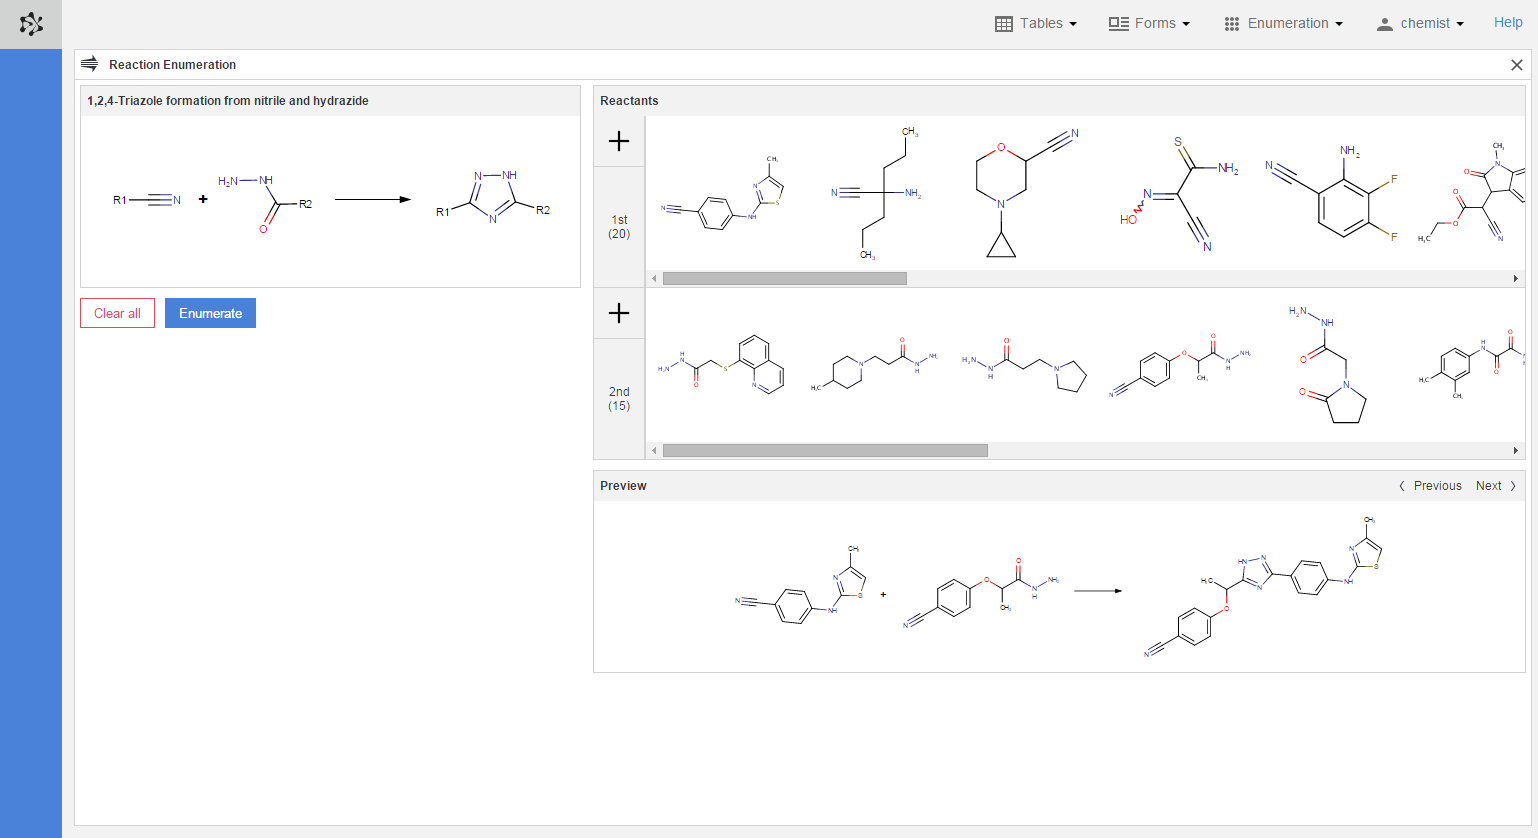The height and width of the screenshot is (838, 1538).
Task: Open the Forms dropdown menu
Action: (x=1149, y=23)
